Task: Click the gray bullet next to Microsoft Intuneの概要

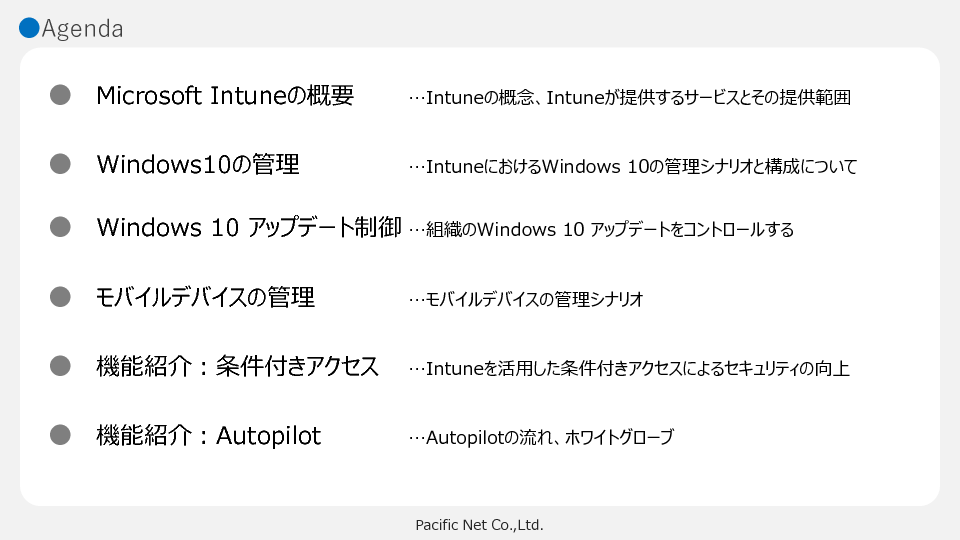Action: tap(61, 95)
